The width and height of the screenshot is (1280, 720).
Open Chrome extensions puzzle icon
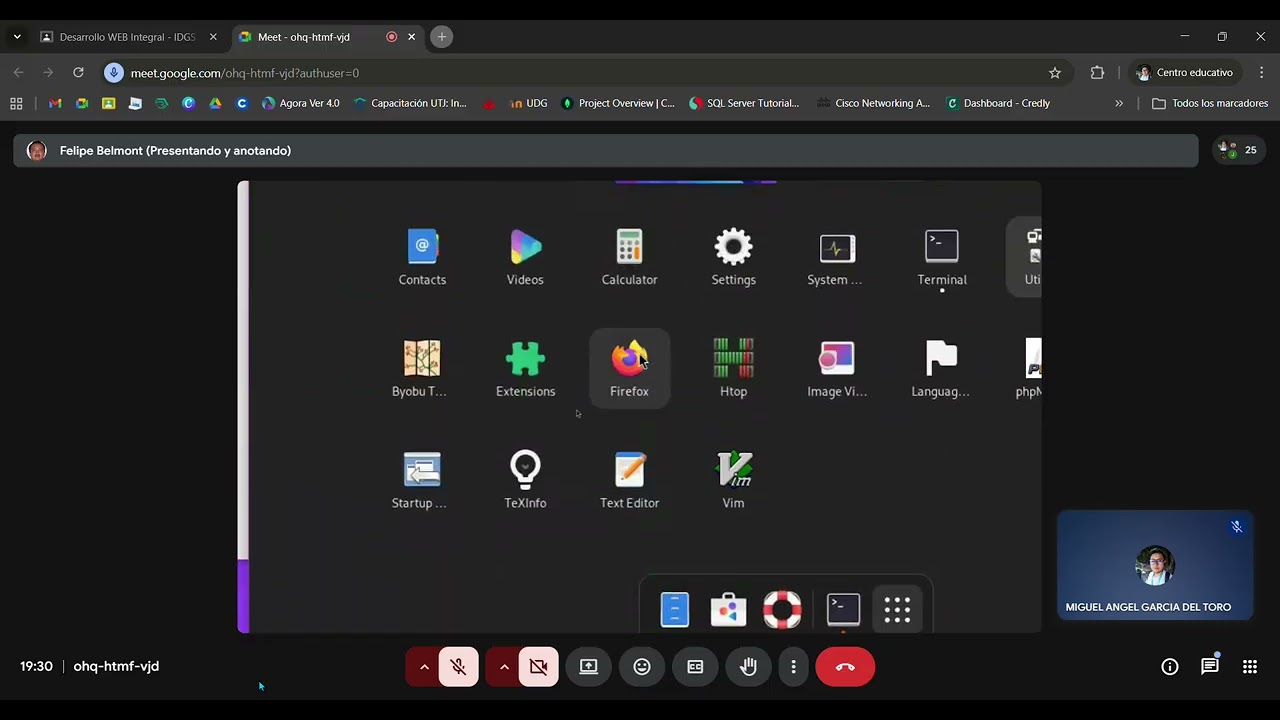coord(1097,73)
